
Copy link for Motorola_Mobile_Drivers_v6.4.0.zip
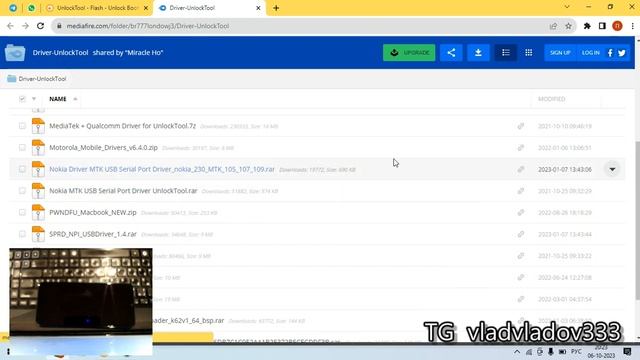pos(520,148)
